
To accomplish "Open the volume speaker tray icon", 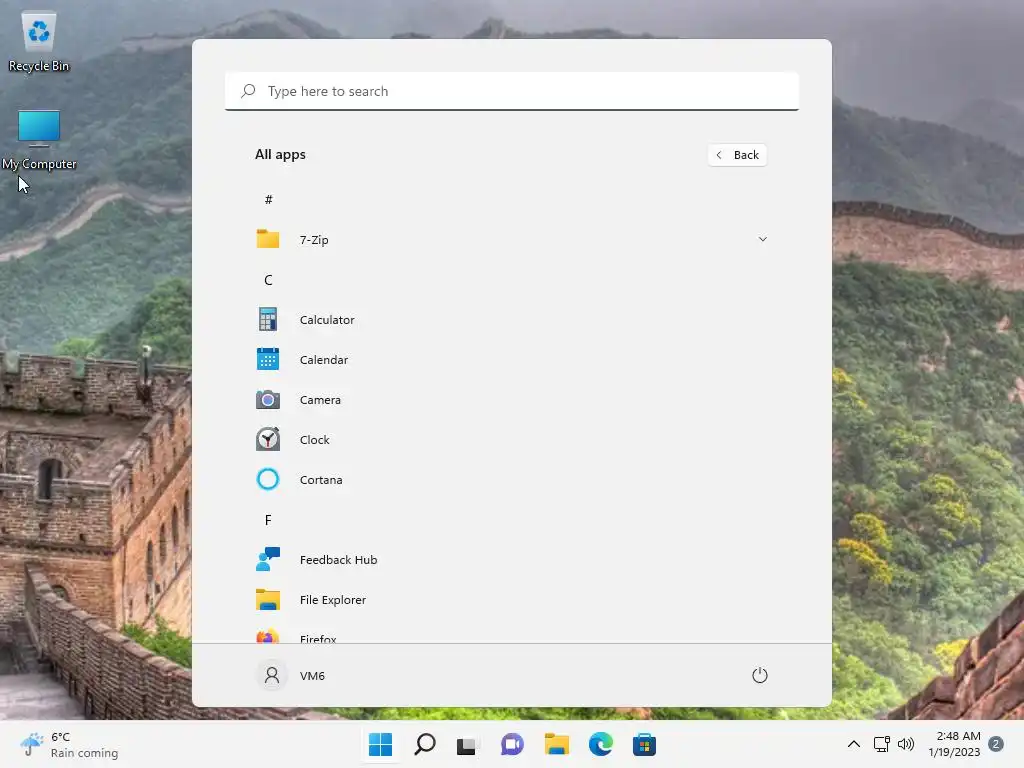I will click(x=906, y=744).
